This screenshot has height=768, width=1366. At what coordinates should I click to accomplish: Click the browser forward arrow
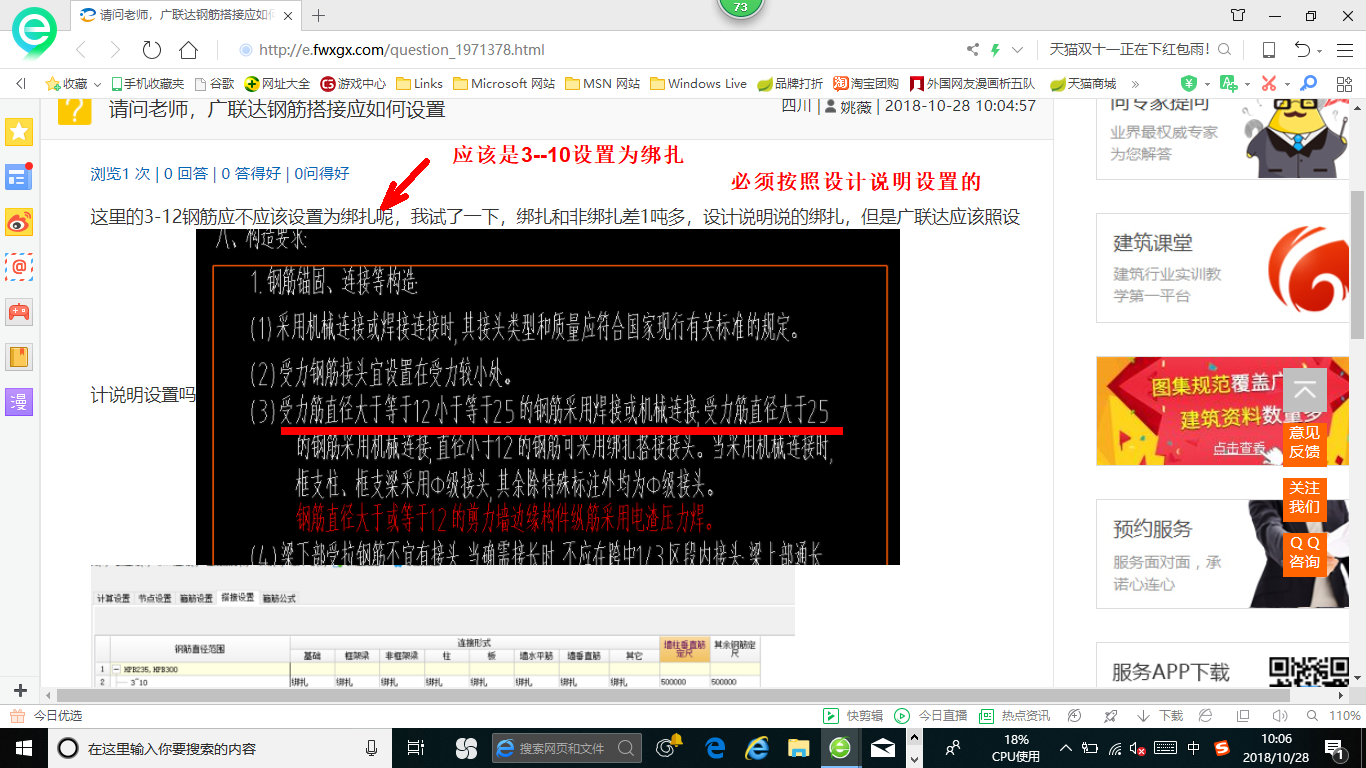click(115, 50)
